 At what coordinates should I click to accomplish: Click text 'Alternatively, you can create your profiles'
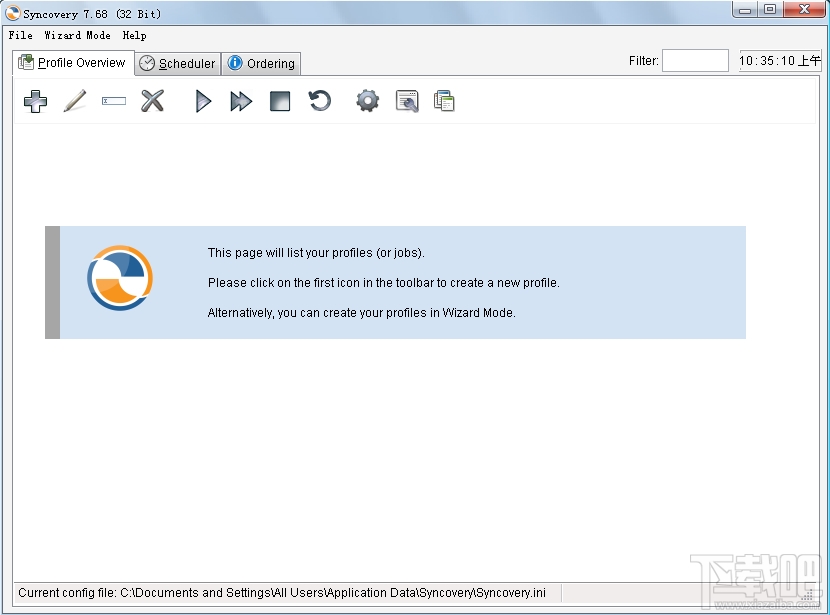[x=362, y=313]
